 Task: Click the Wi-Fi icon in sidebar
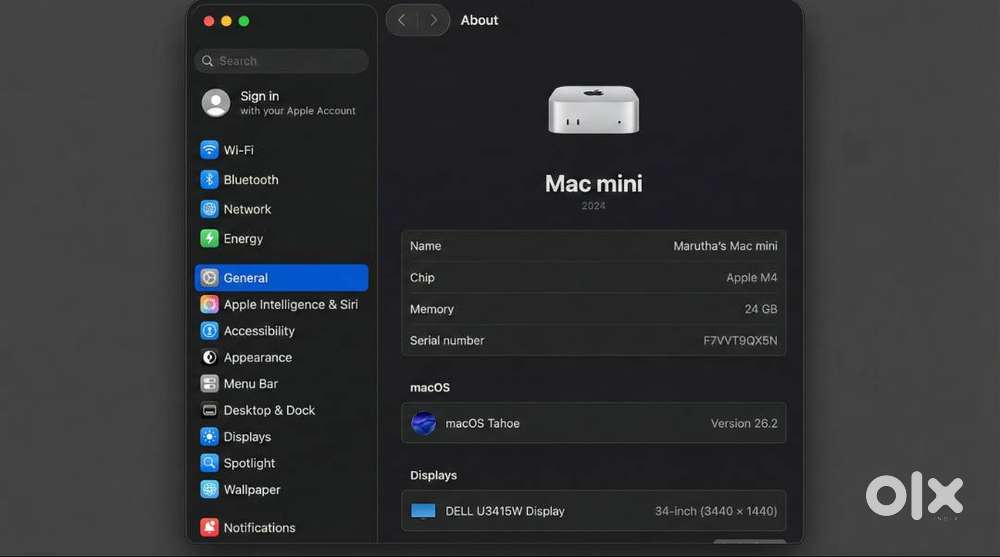(x=209, y=150)
